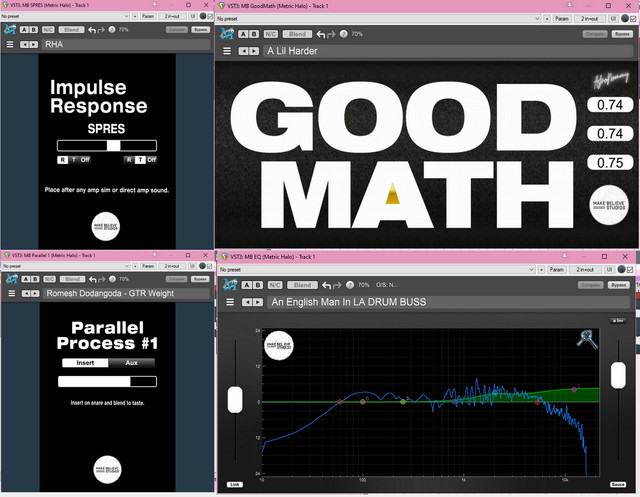Click the undo arrow in MB GoodMath window
Image resolution: width=640 pixels, height=497 pixels.
click(321, 34)
